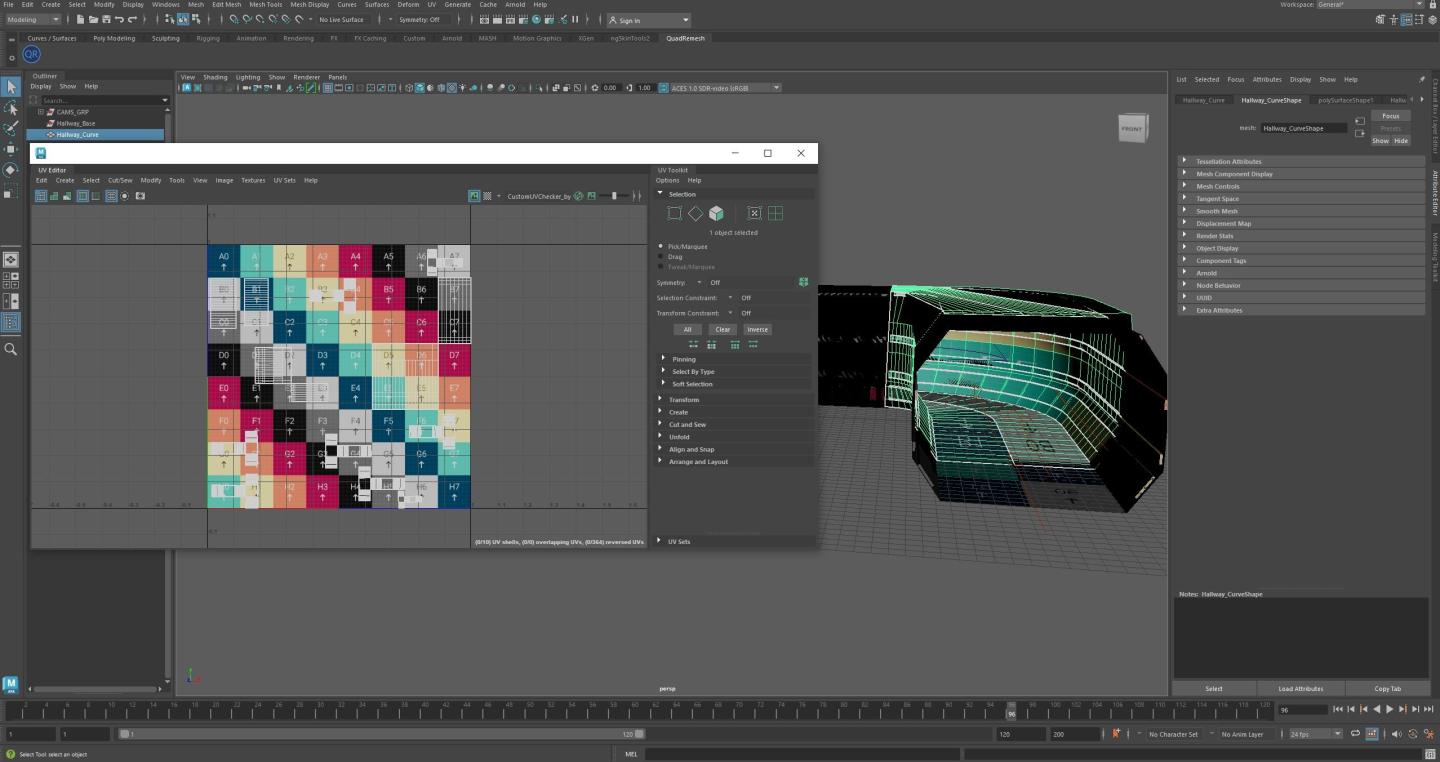The width and height of the screenshot is (1440, 762).
Task: Click the go to input connection icon beside mesh field
Action: [1359, 121]
